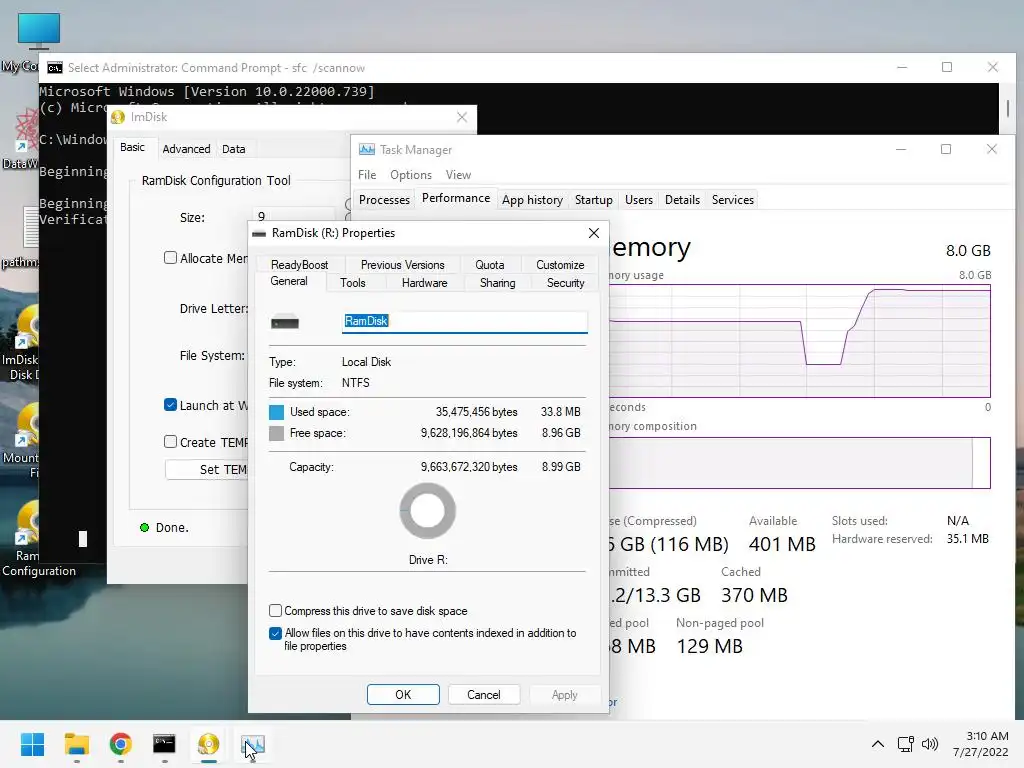
Task: Click the drive usage donut chart
Action: (428, 511)
